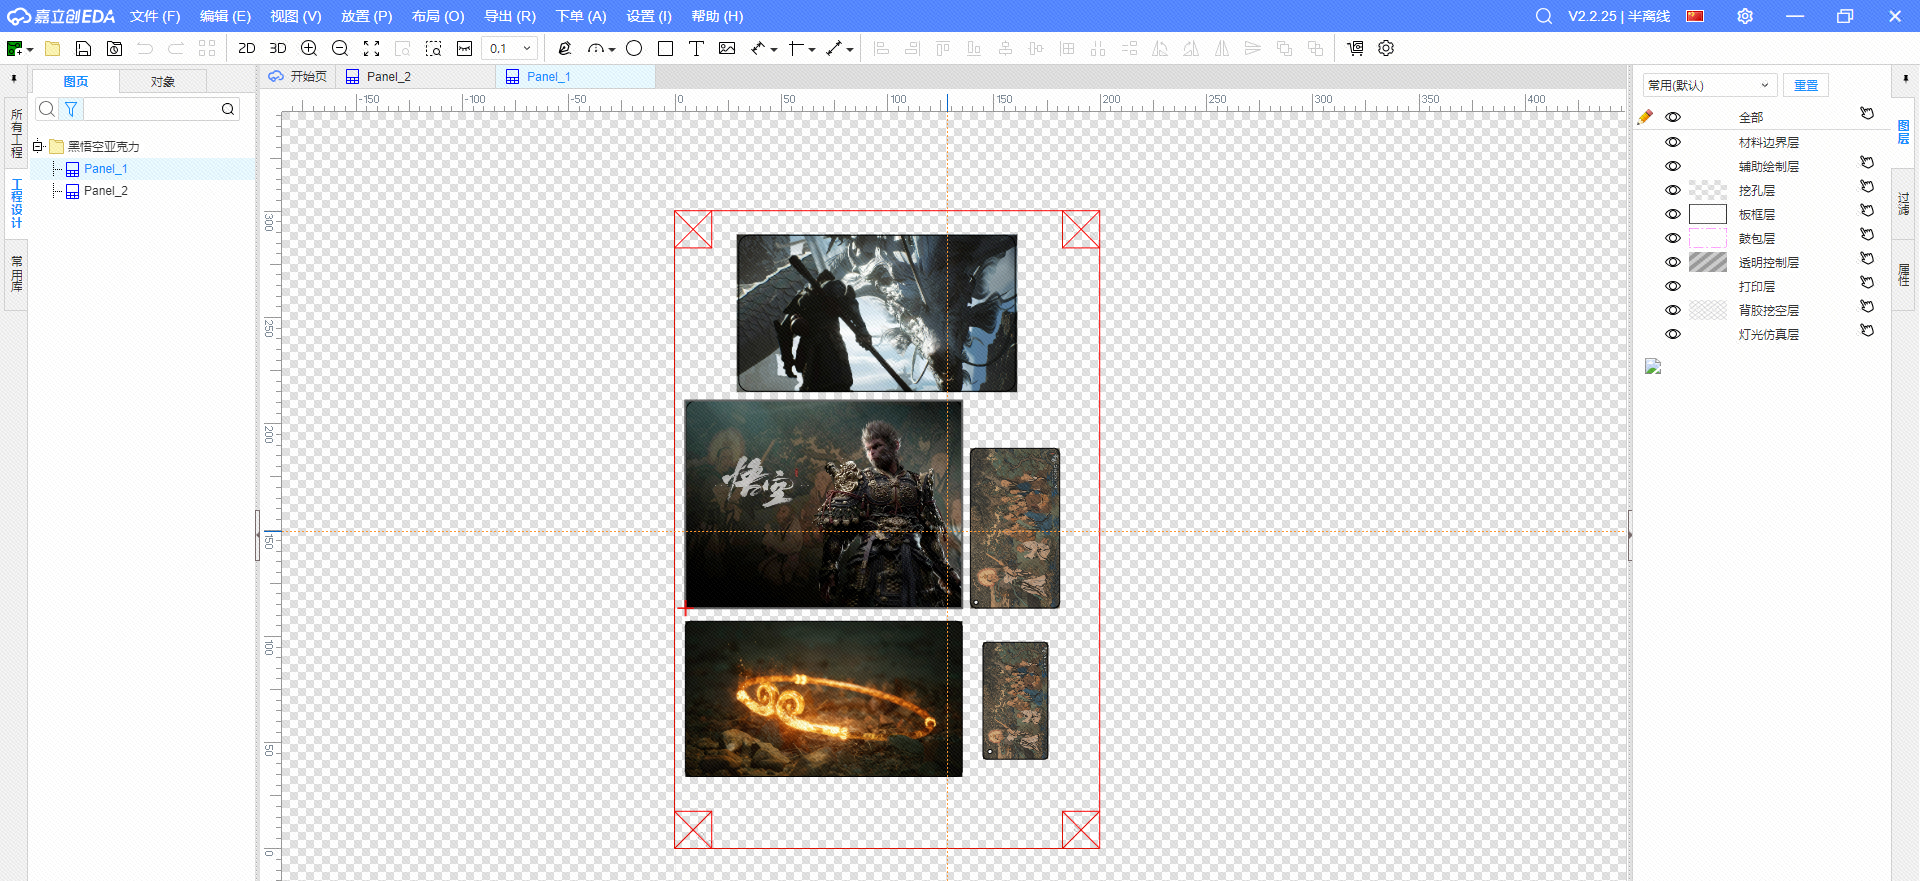Hide the 板框层 layer
Viewport: 1920px width, 881px height.
(1673, 214)
